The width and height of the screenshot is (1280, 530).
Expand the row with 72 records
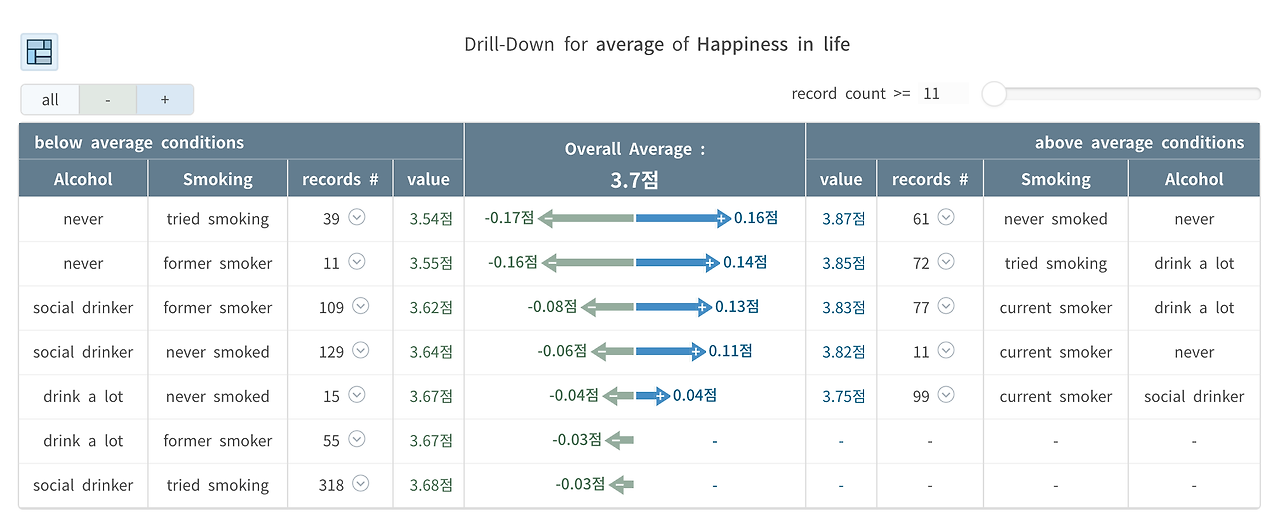tap(946, 261)
